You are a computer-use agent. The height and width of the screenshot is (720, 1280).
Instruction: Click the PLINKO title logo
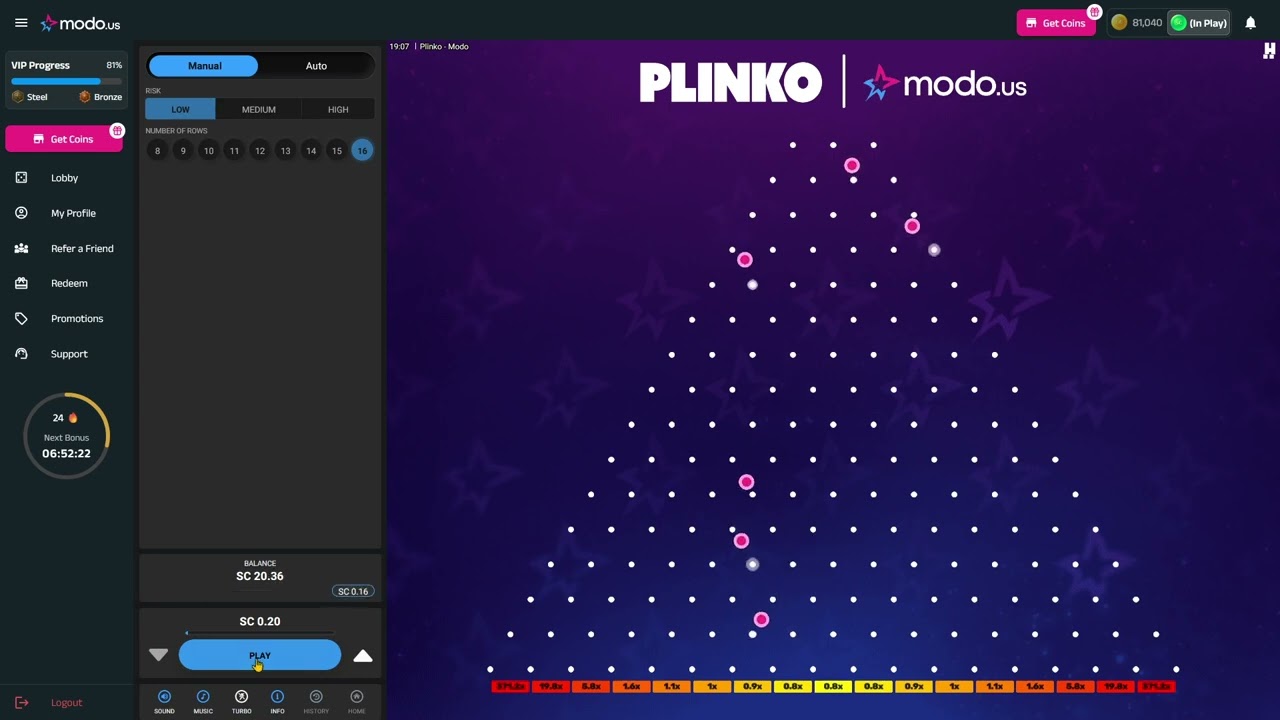731,83
